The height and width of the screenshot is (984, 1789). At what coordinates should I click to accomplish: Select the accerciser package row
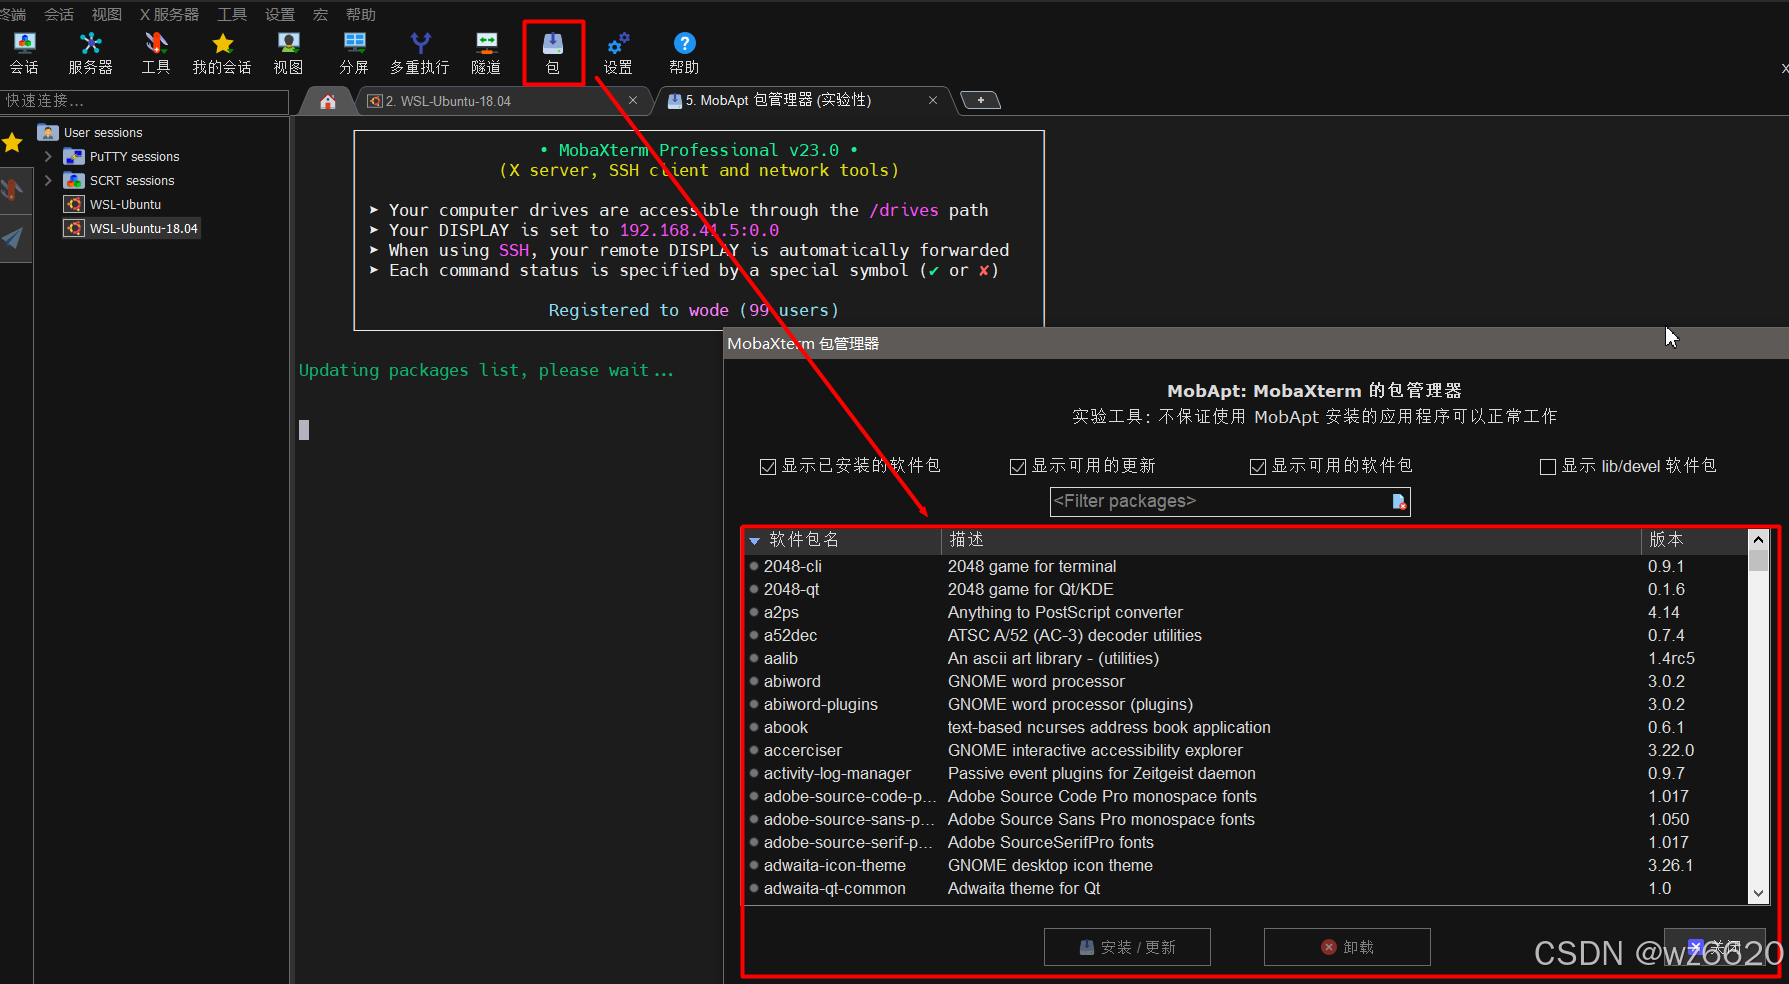1245,750
